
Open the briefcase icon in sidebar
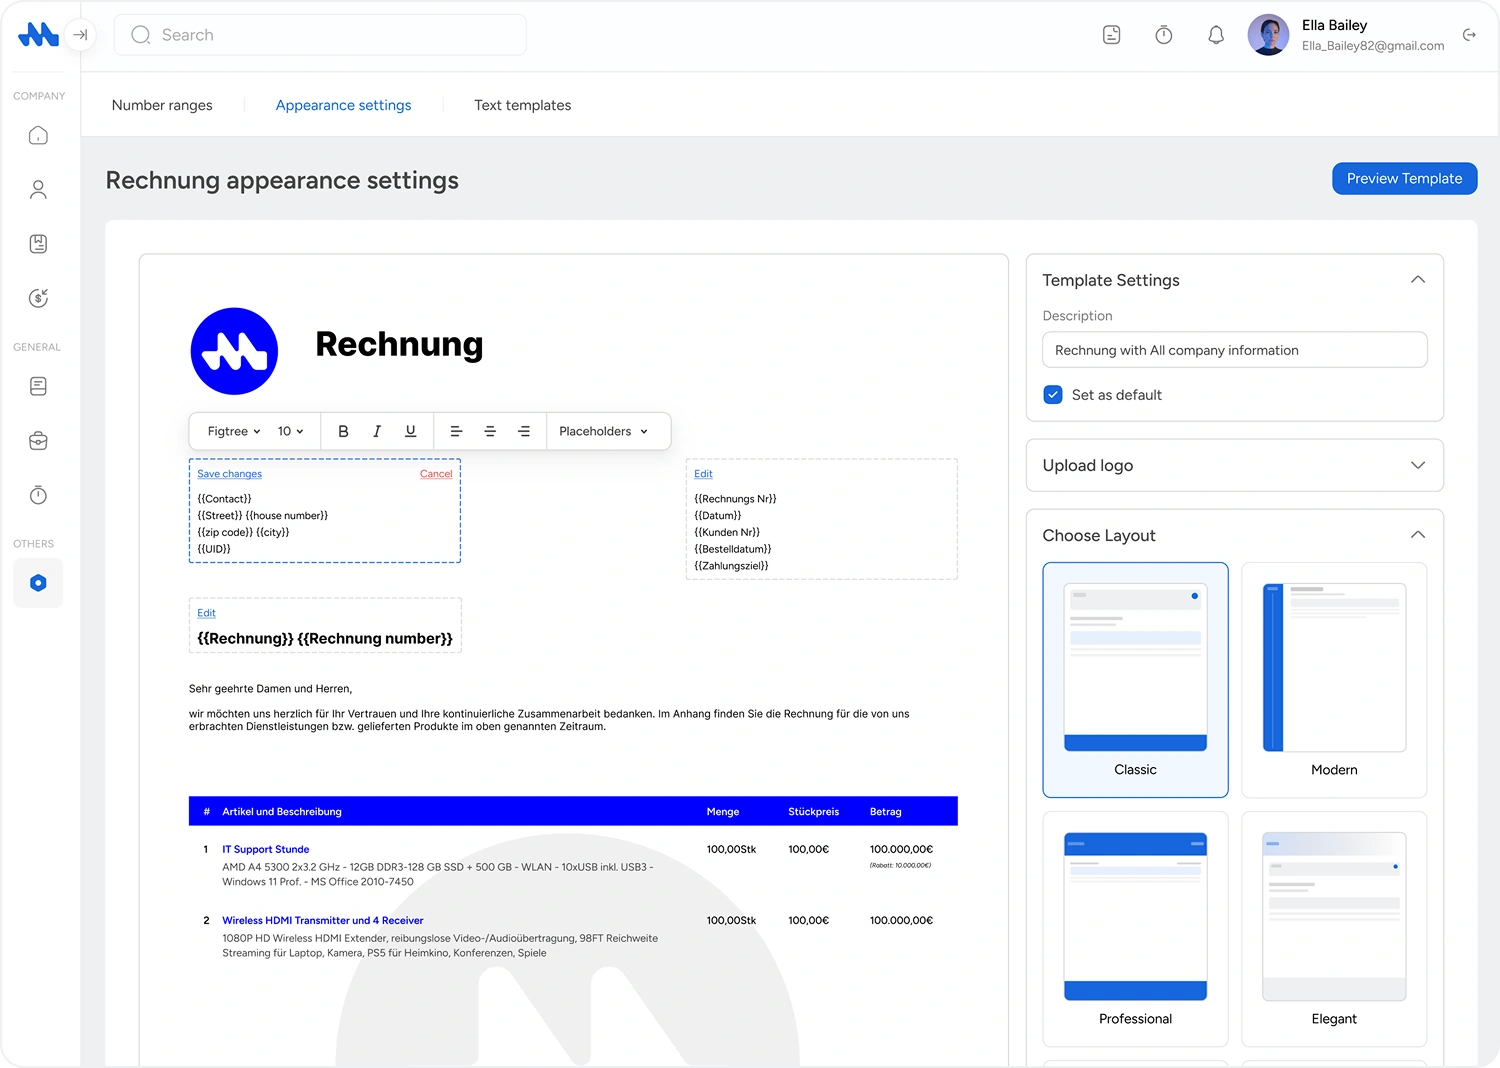38,441
